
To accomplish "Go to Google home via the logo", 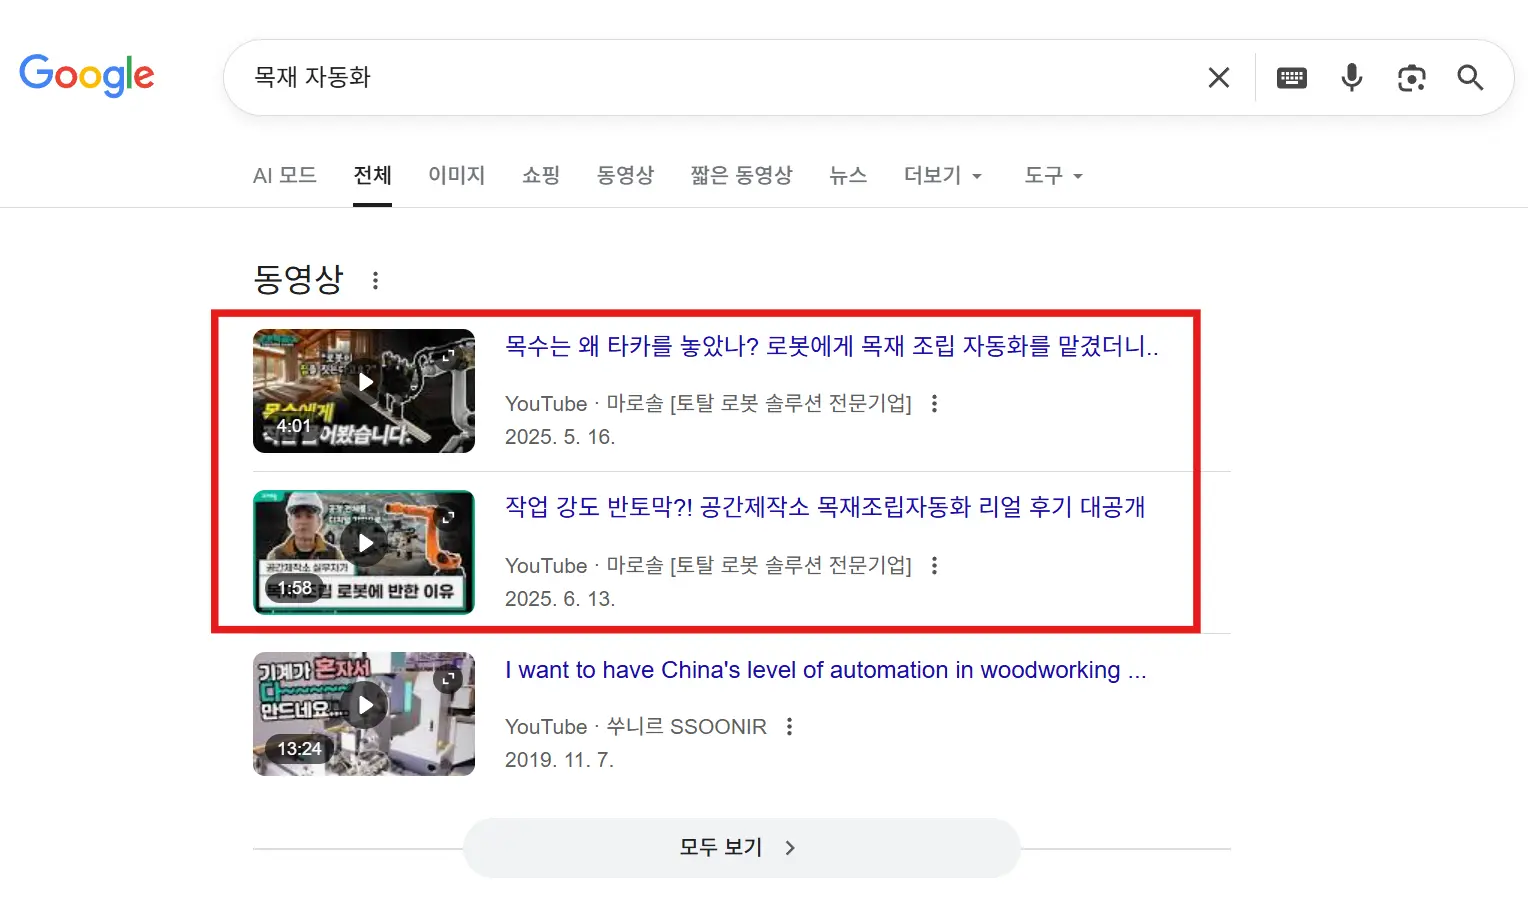I will [87, 76].
